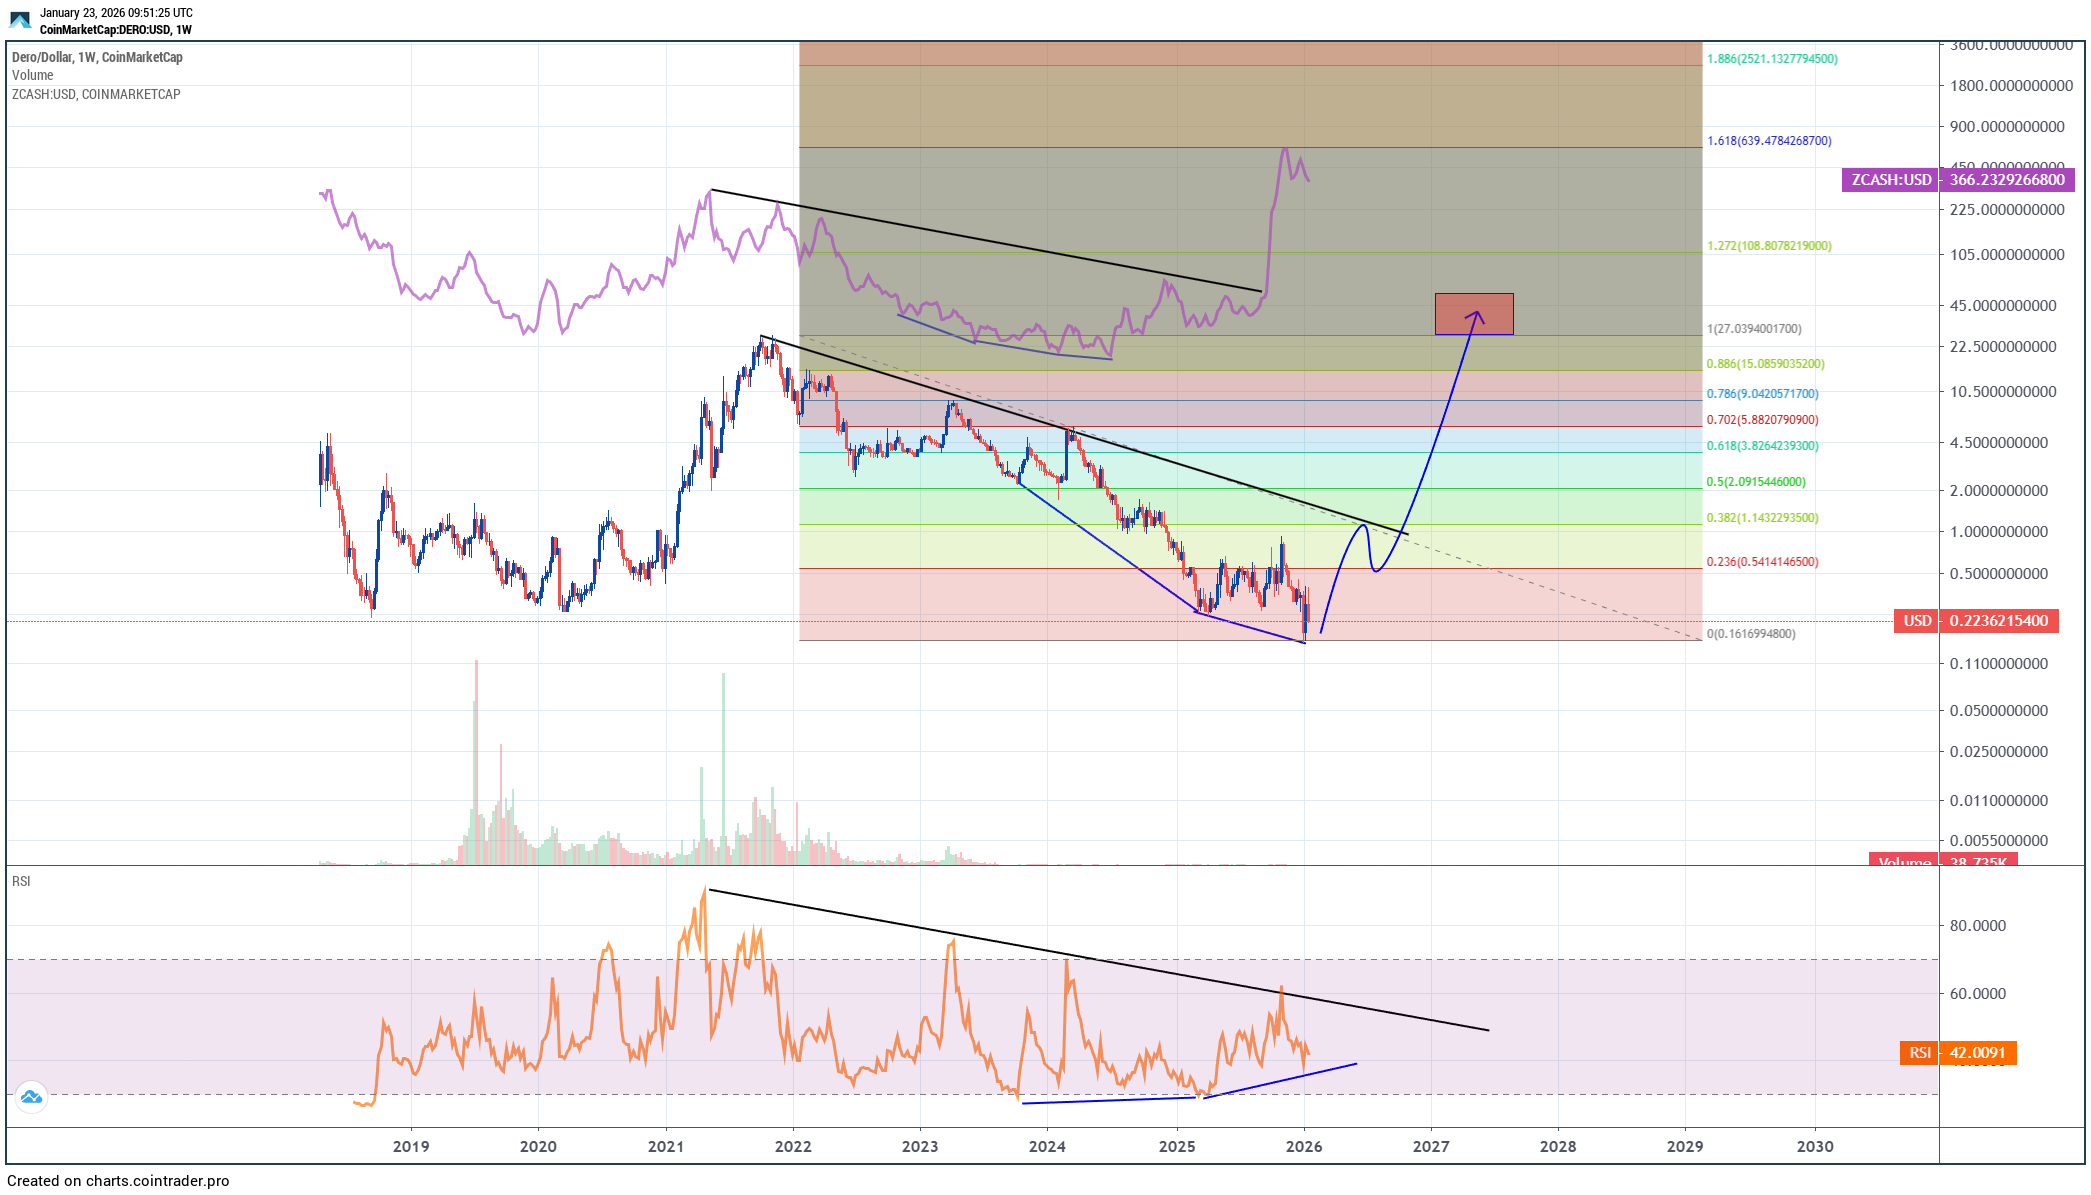
Task: Click the purple arrowhead inside the red target box
Action: point(1476,315)
